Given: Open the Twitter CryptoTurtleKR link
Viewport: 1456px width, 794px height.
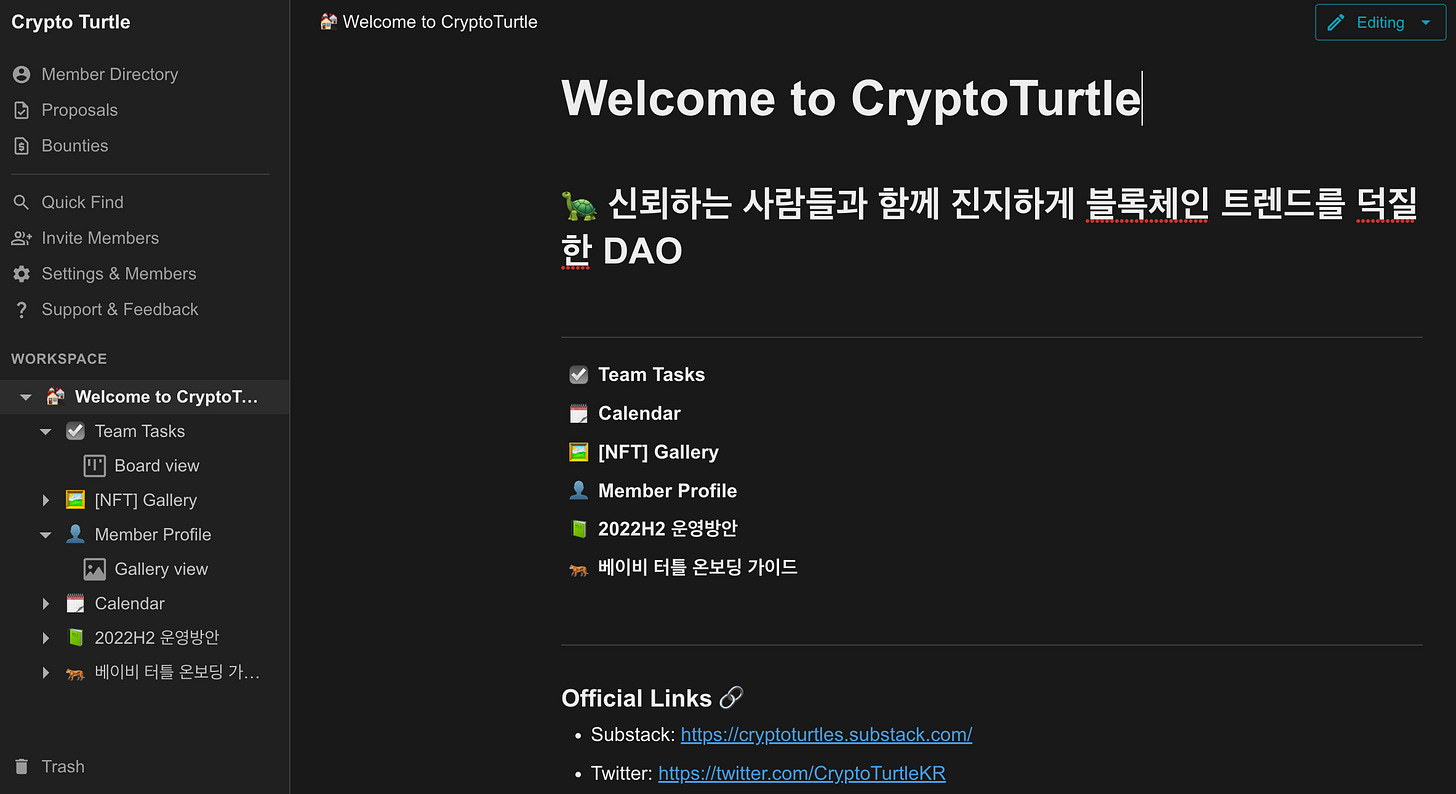Looking at the screenshot, I should pyautogui.click(x=801, y=774).
